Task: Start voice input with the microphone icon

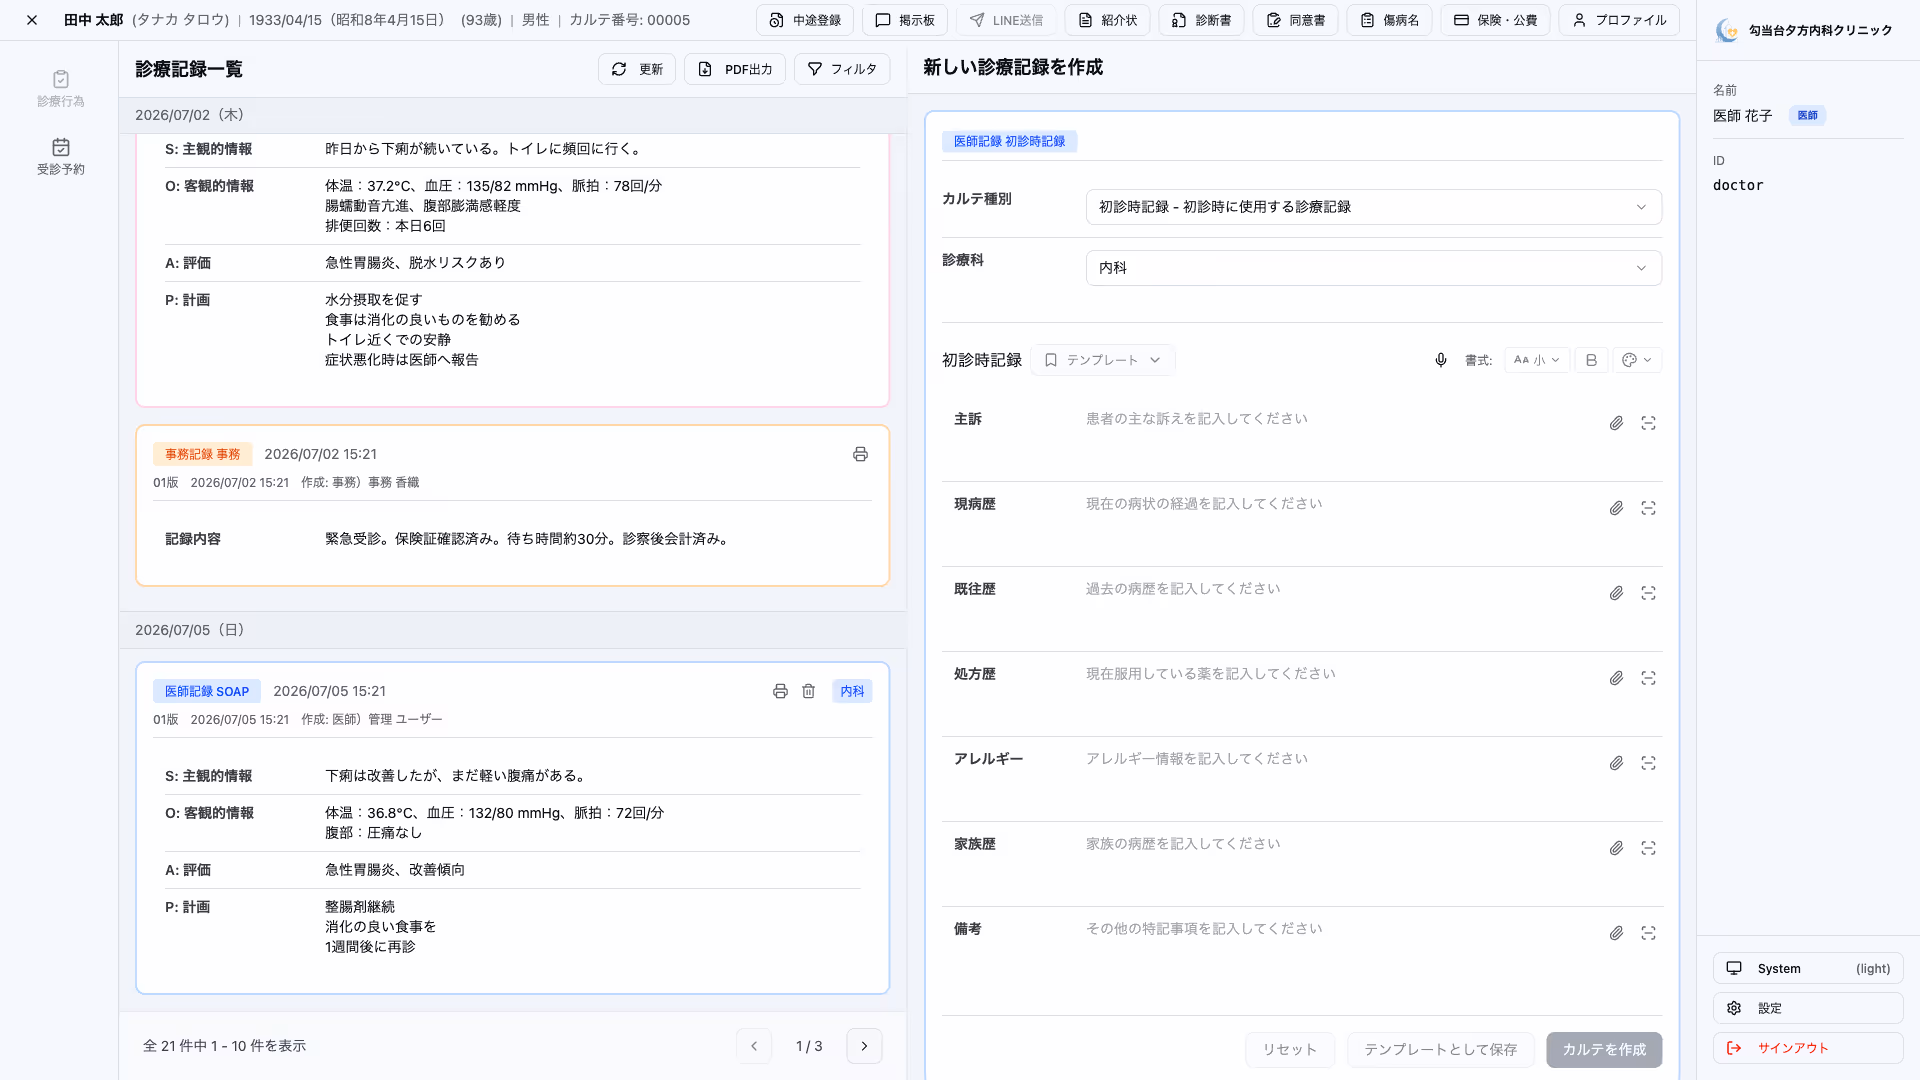Action: click(1440, 360)
